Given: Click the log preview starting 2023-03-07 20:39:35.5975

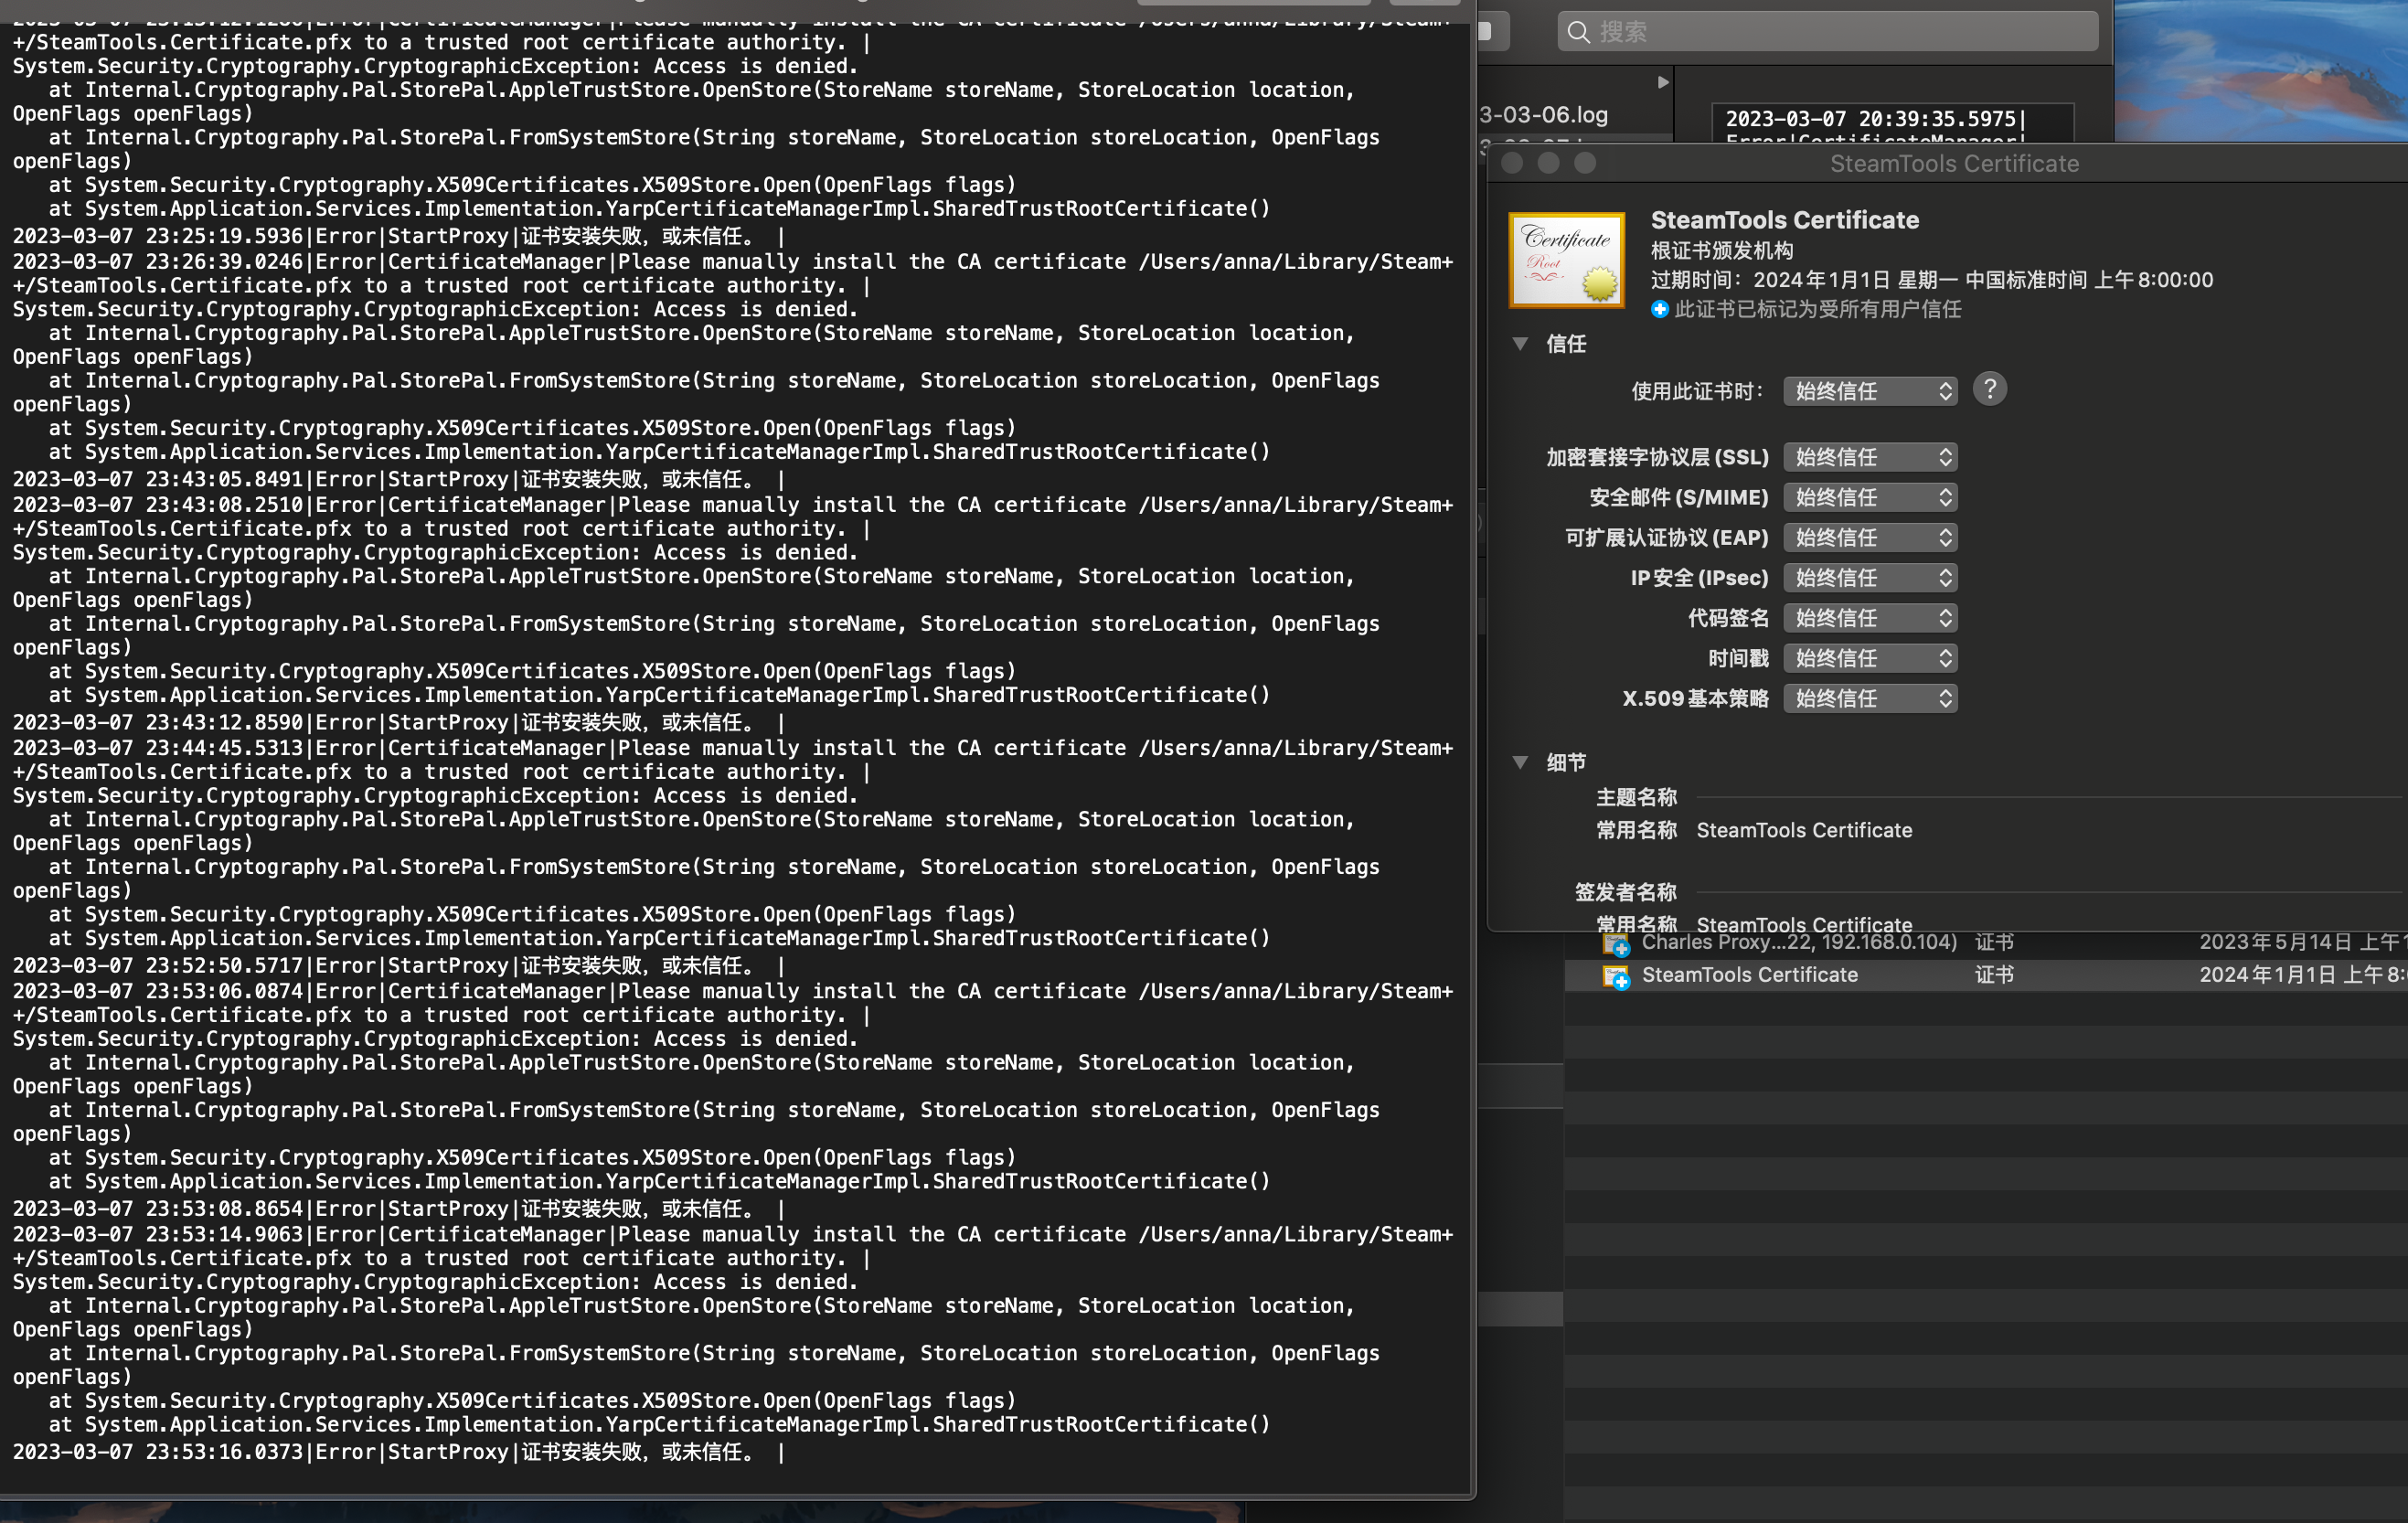Looking at the screenshot, I should 1892,123.
